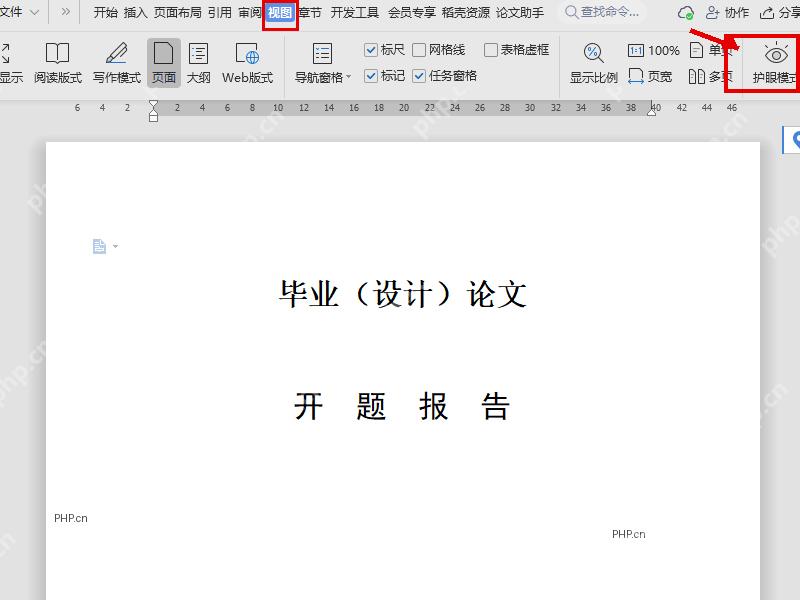Open the Thesis Assistant (论文助手) tab

coord(520,12)
